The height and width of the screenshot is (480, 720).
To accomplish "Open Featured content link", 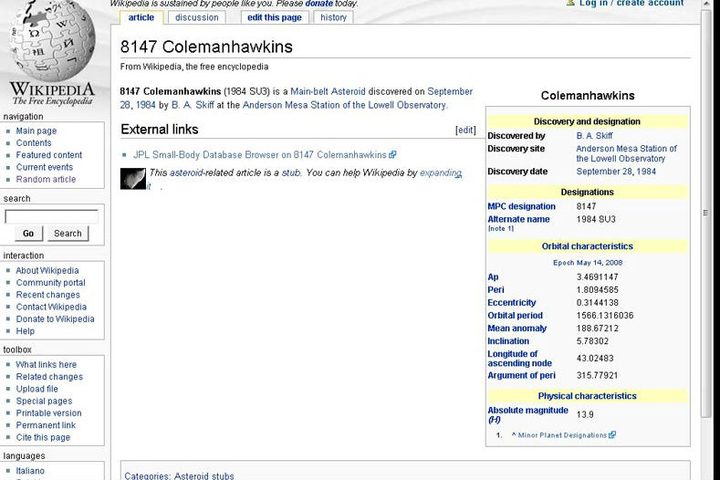I will 49,155.
